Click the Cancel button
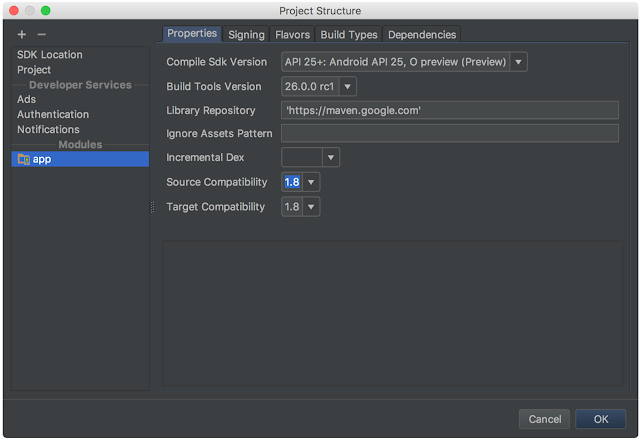 point(545,419)
